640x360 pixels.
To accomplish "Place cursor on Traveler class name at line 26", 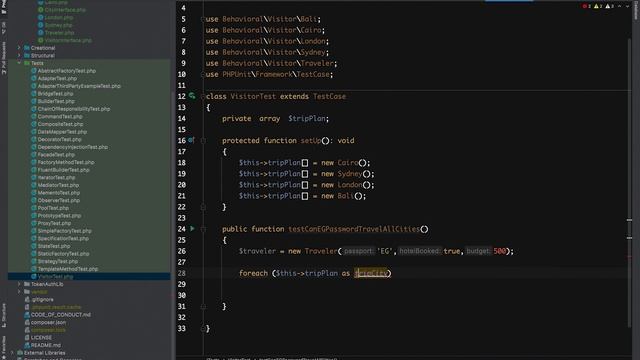I will (321, 251).
